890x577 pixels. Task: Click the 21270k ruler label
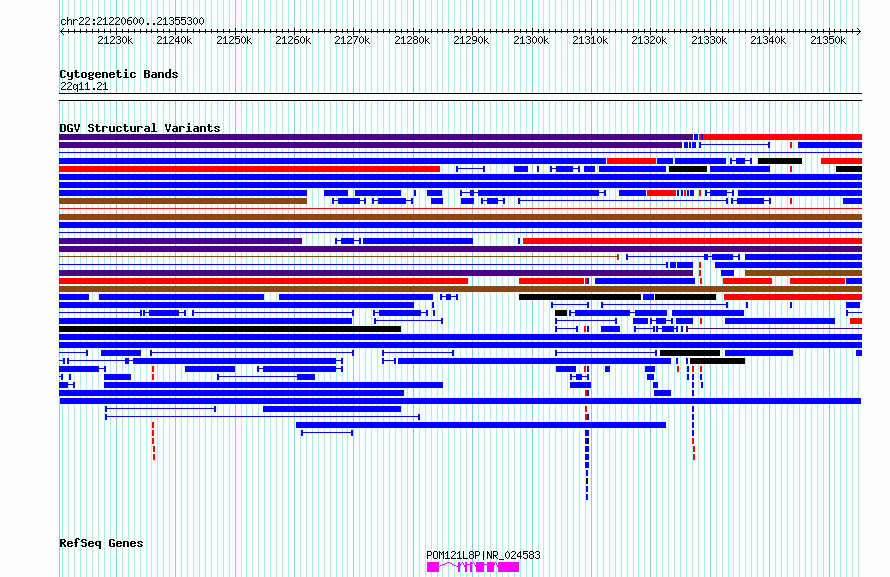pyautogui.click(x=352, y=40)
